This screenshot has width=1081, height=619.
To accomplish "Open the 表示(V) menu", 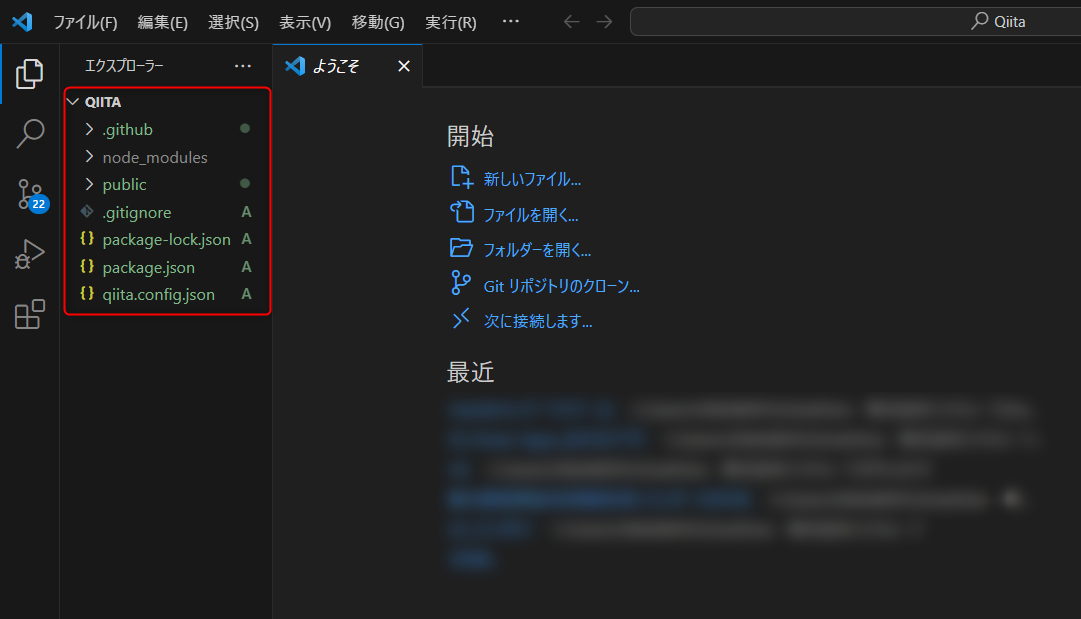I will point(305,22).
